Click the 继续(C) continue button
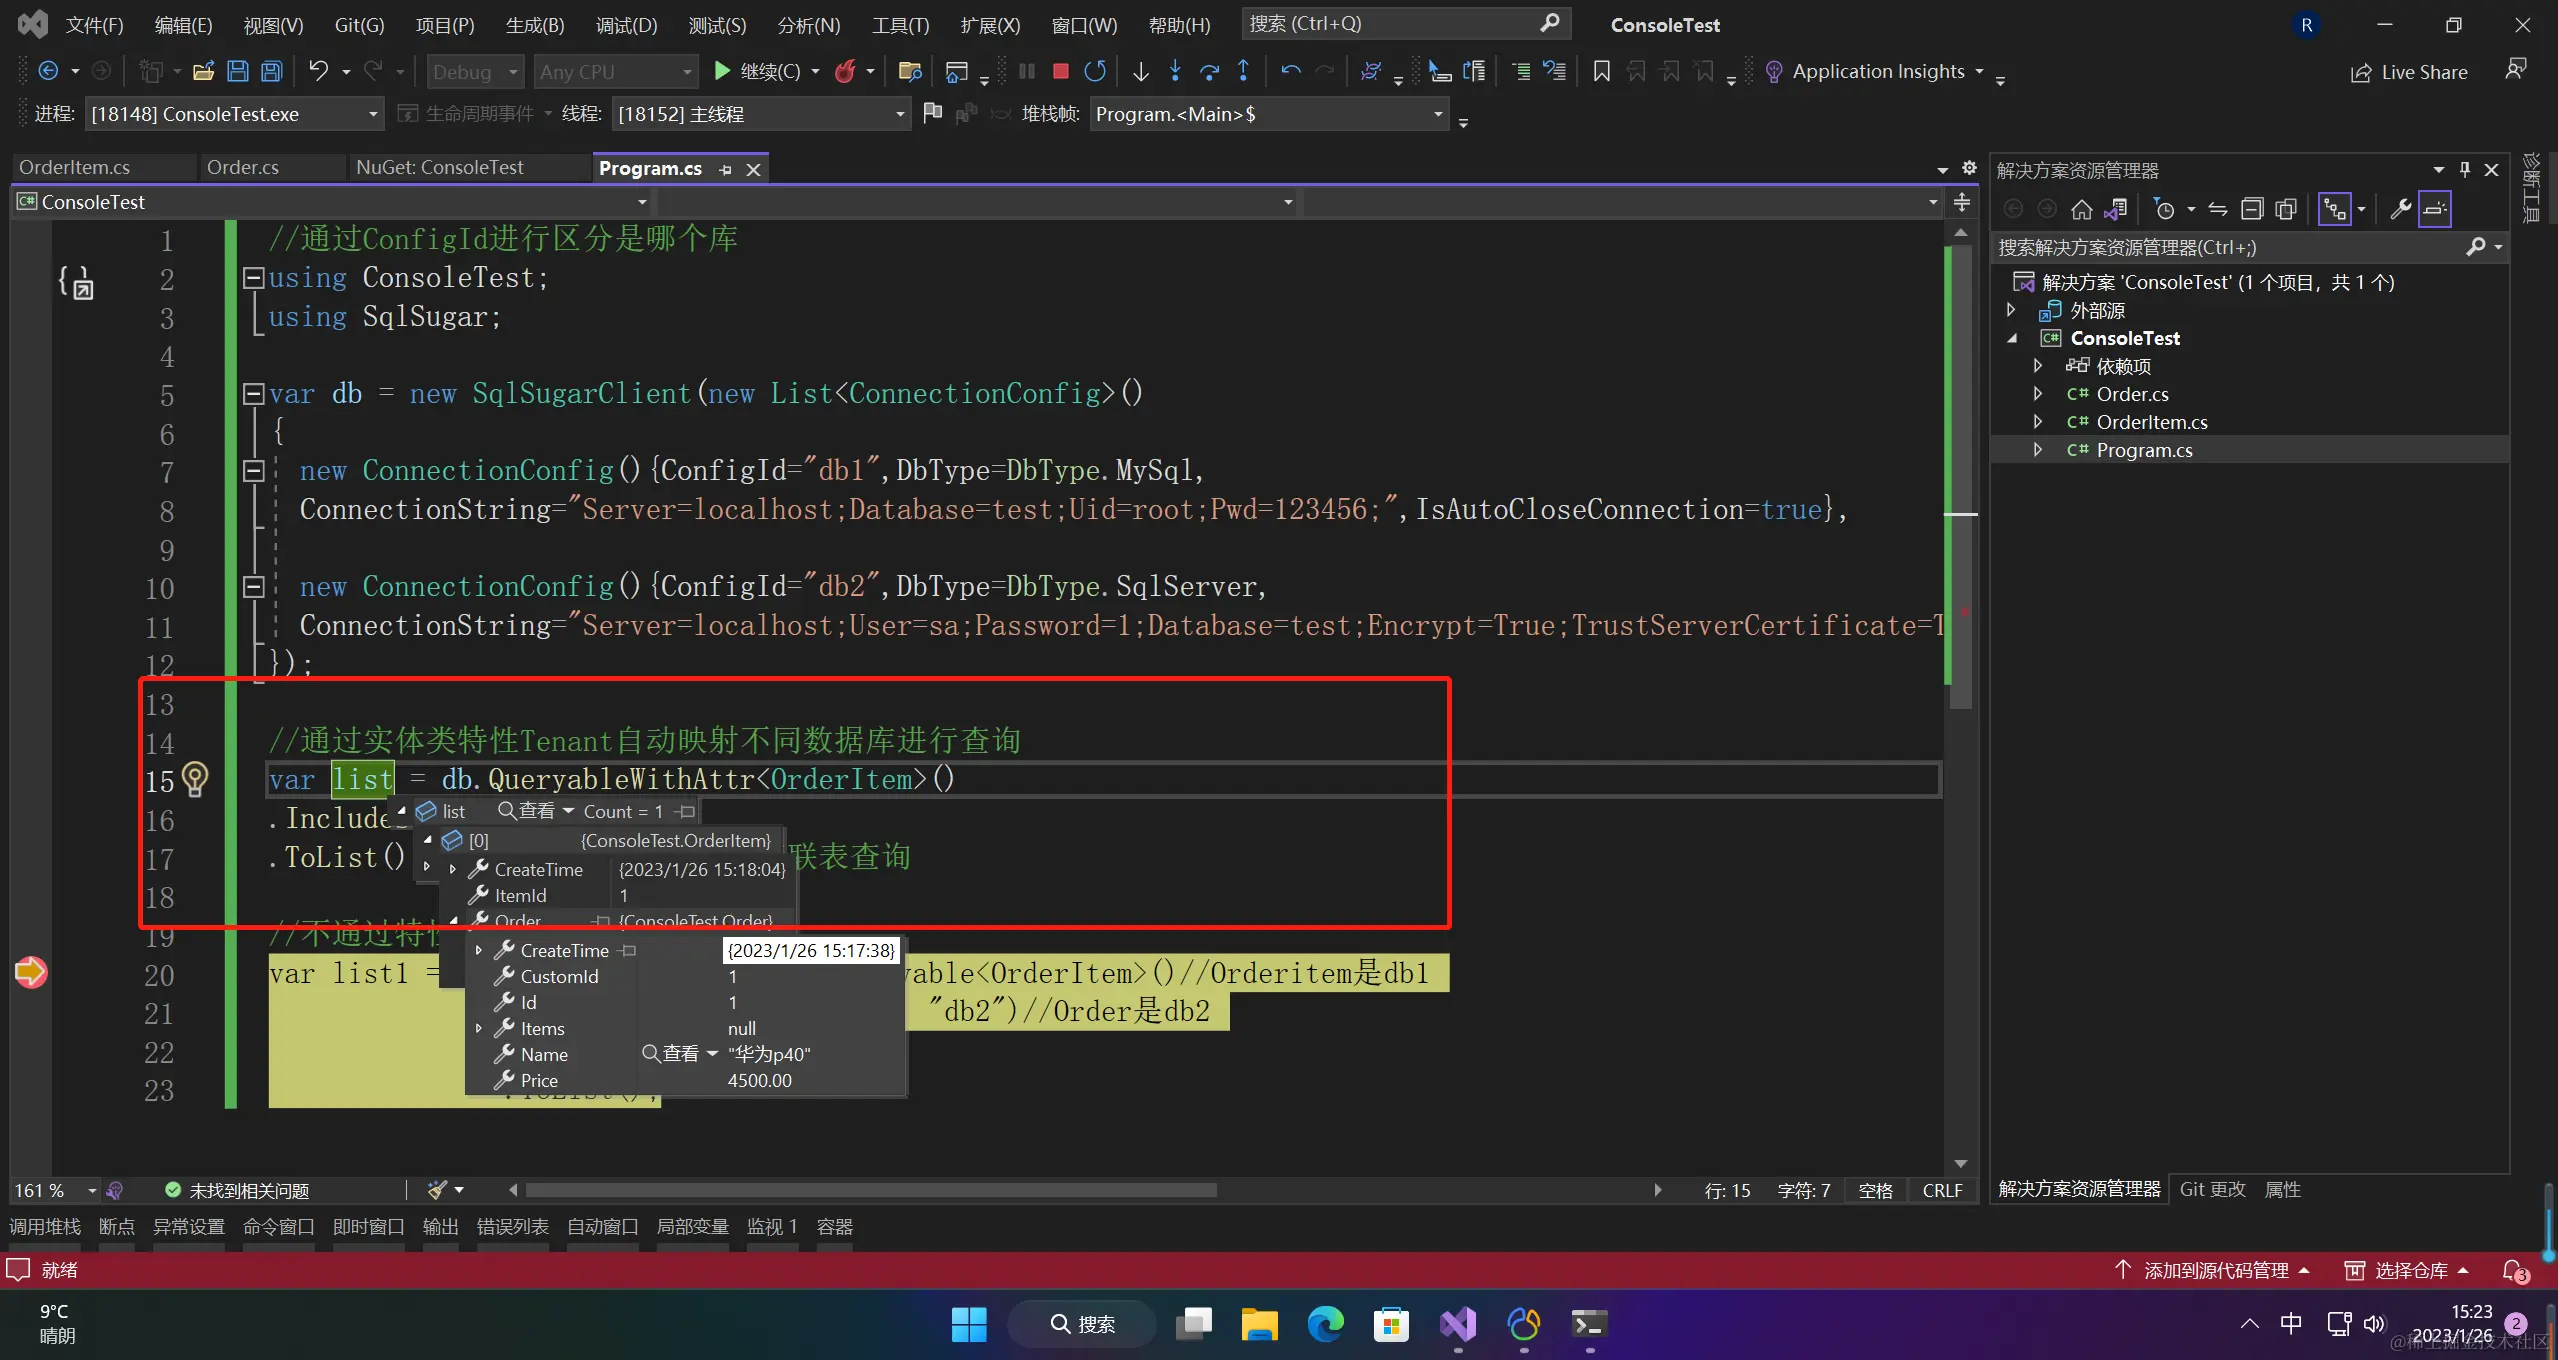The image size is (2558, 1360). [x=758, y=71]
